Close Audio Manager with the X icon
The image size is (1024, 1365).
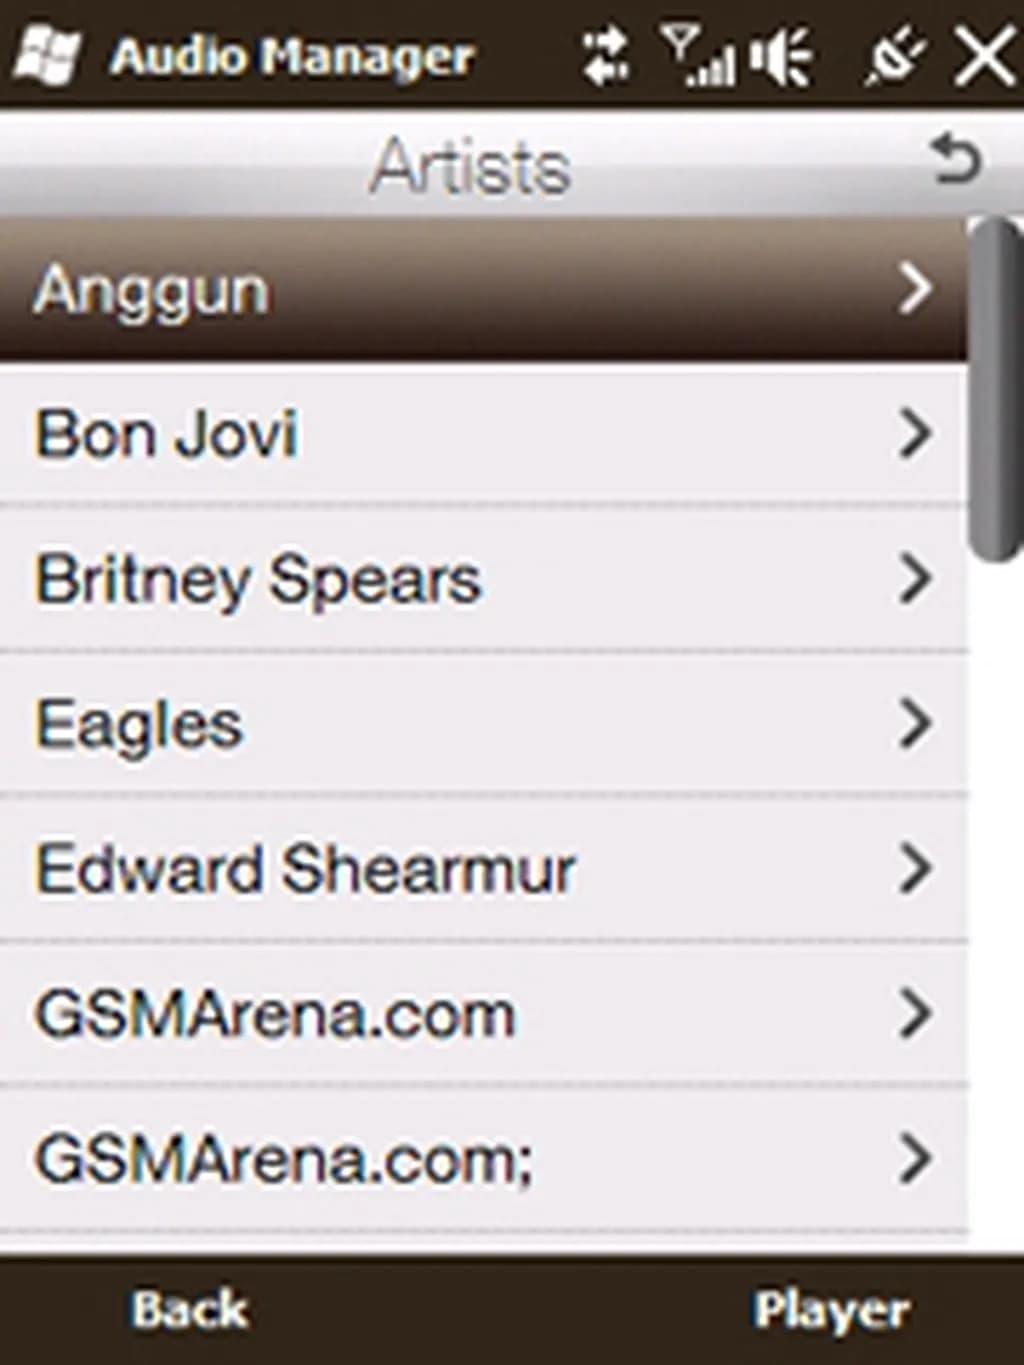point(984,55)
